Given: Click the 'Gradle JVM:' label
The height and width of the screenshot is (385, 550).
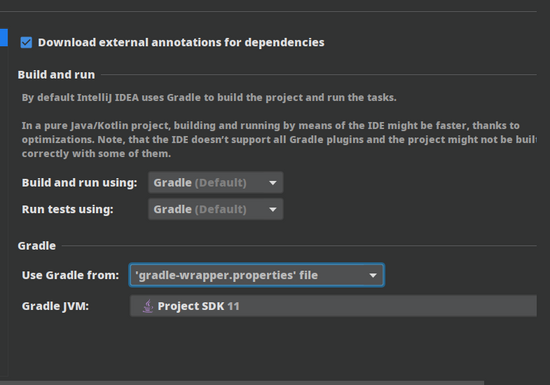Looking at the screenshot, I should 55,306.
